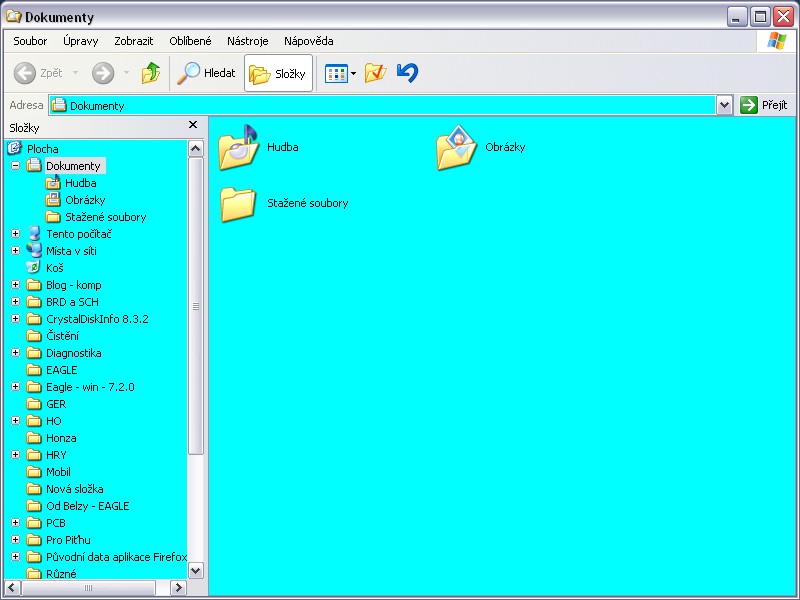Expand the Tento počítač tree node
The image size is (800, 600).
[x=16, y=234]
